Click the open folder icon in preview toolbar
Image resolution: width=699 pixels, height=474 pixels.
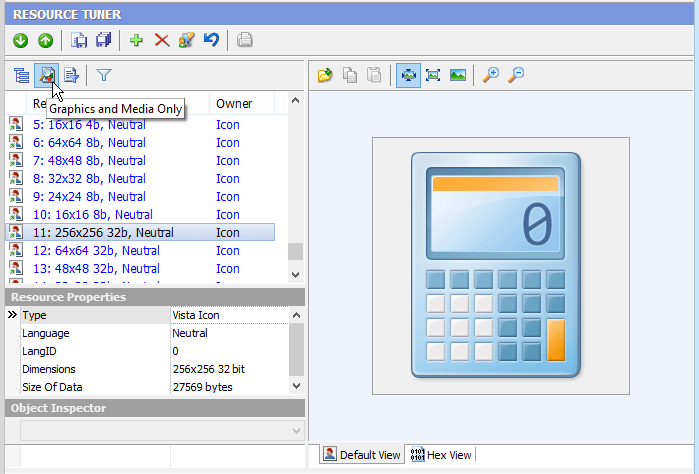[325, 75]
